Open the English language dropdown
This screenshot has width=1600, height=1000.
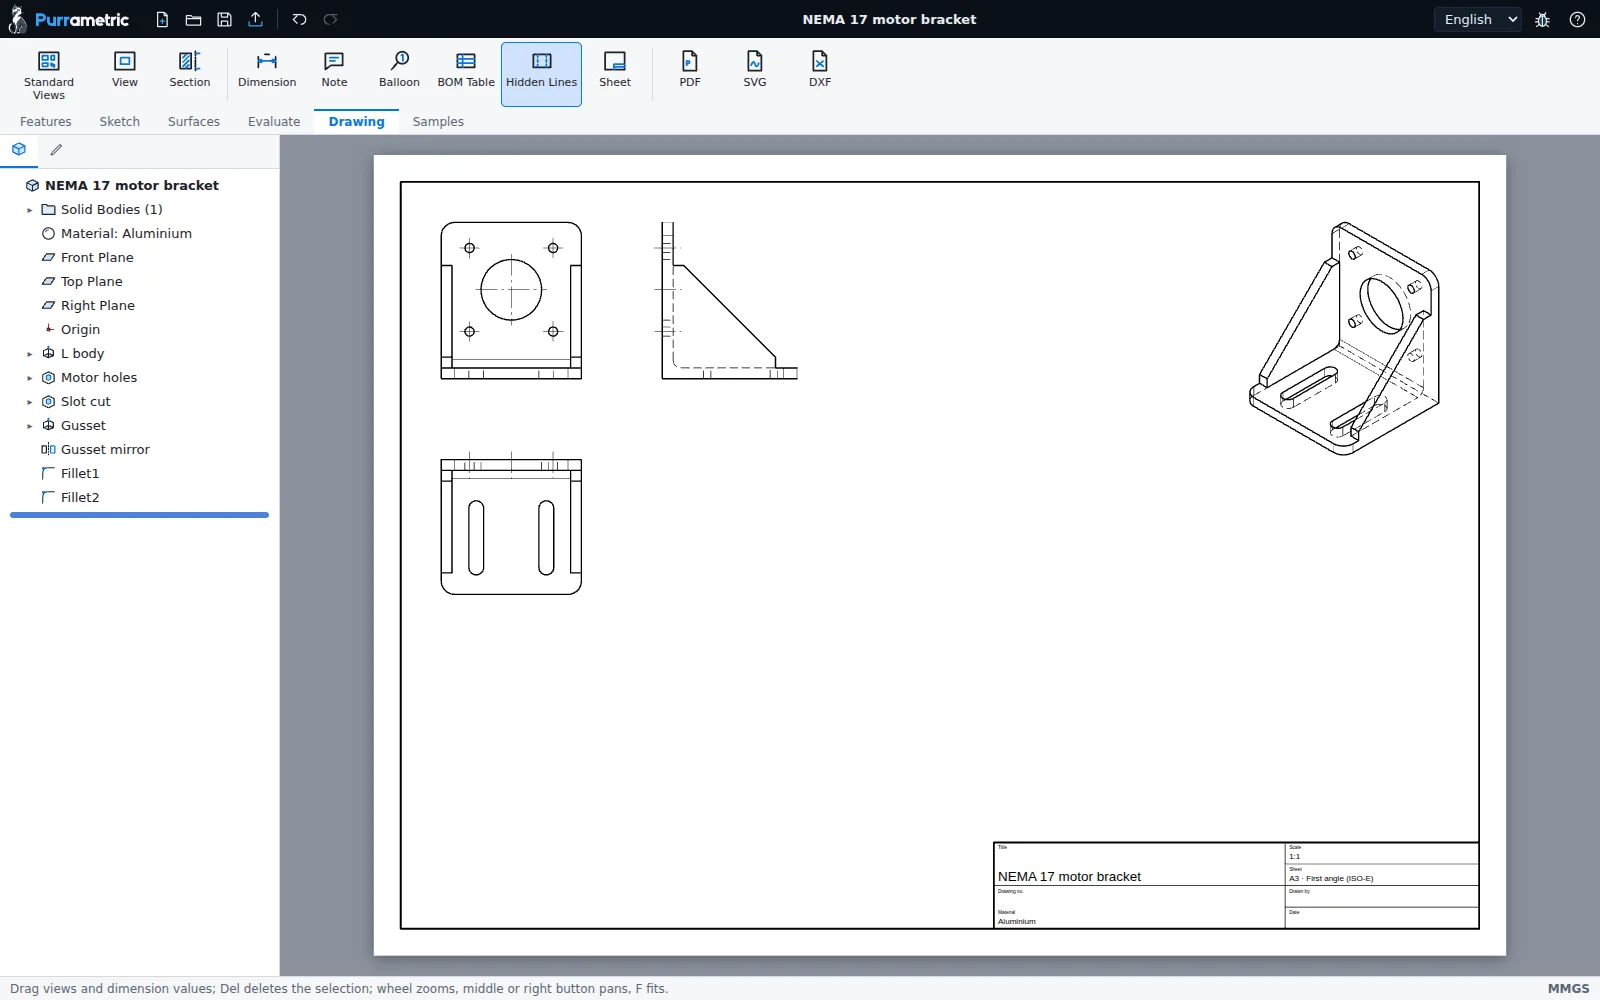coord(1478,19)
